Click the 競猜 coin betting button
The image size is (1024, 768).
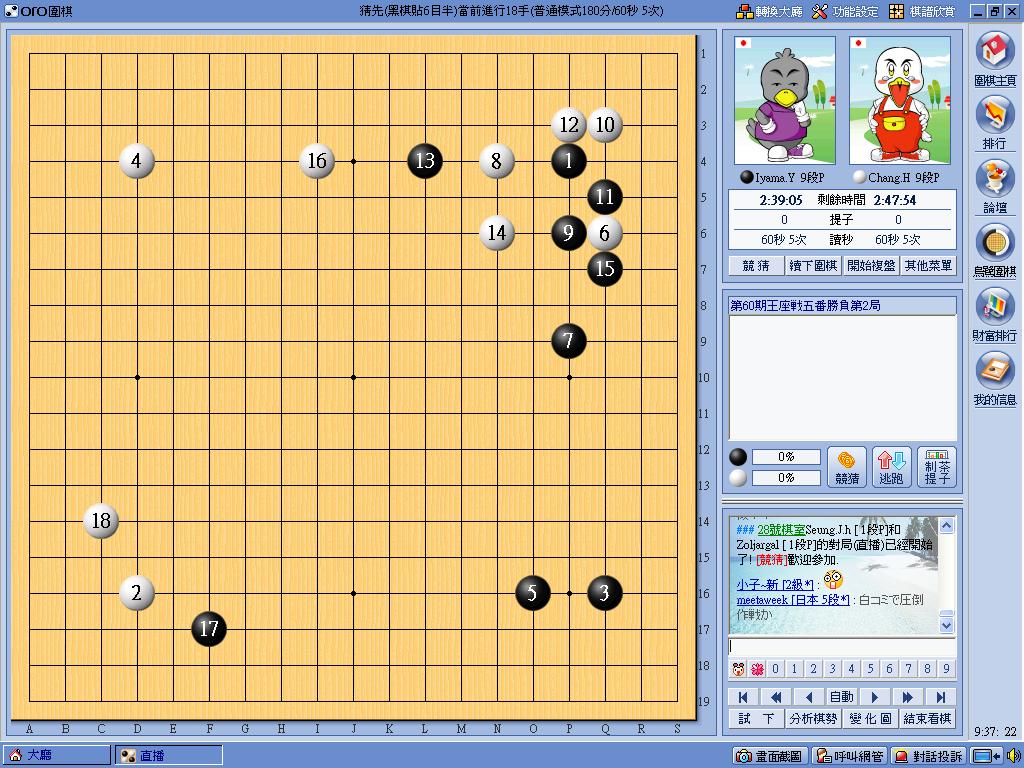pyautogui.click(x=847, y=467)
